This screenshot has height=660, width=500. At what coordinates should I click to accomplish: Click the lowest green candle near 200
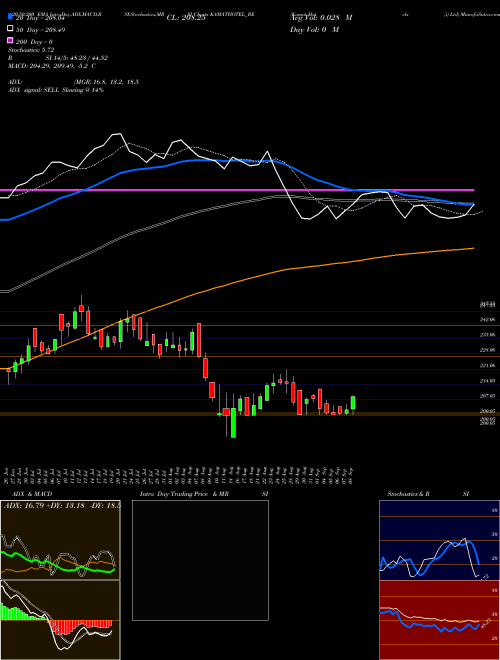pos(233,423)
